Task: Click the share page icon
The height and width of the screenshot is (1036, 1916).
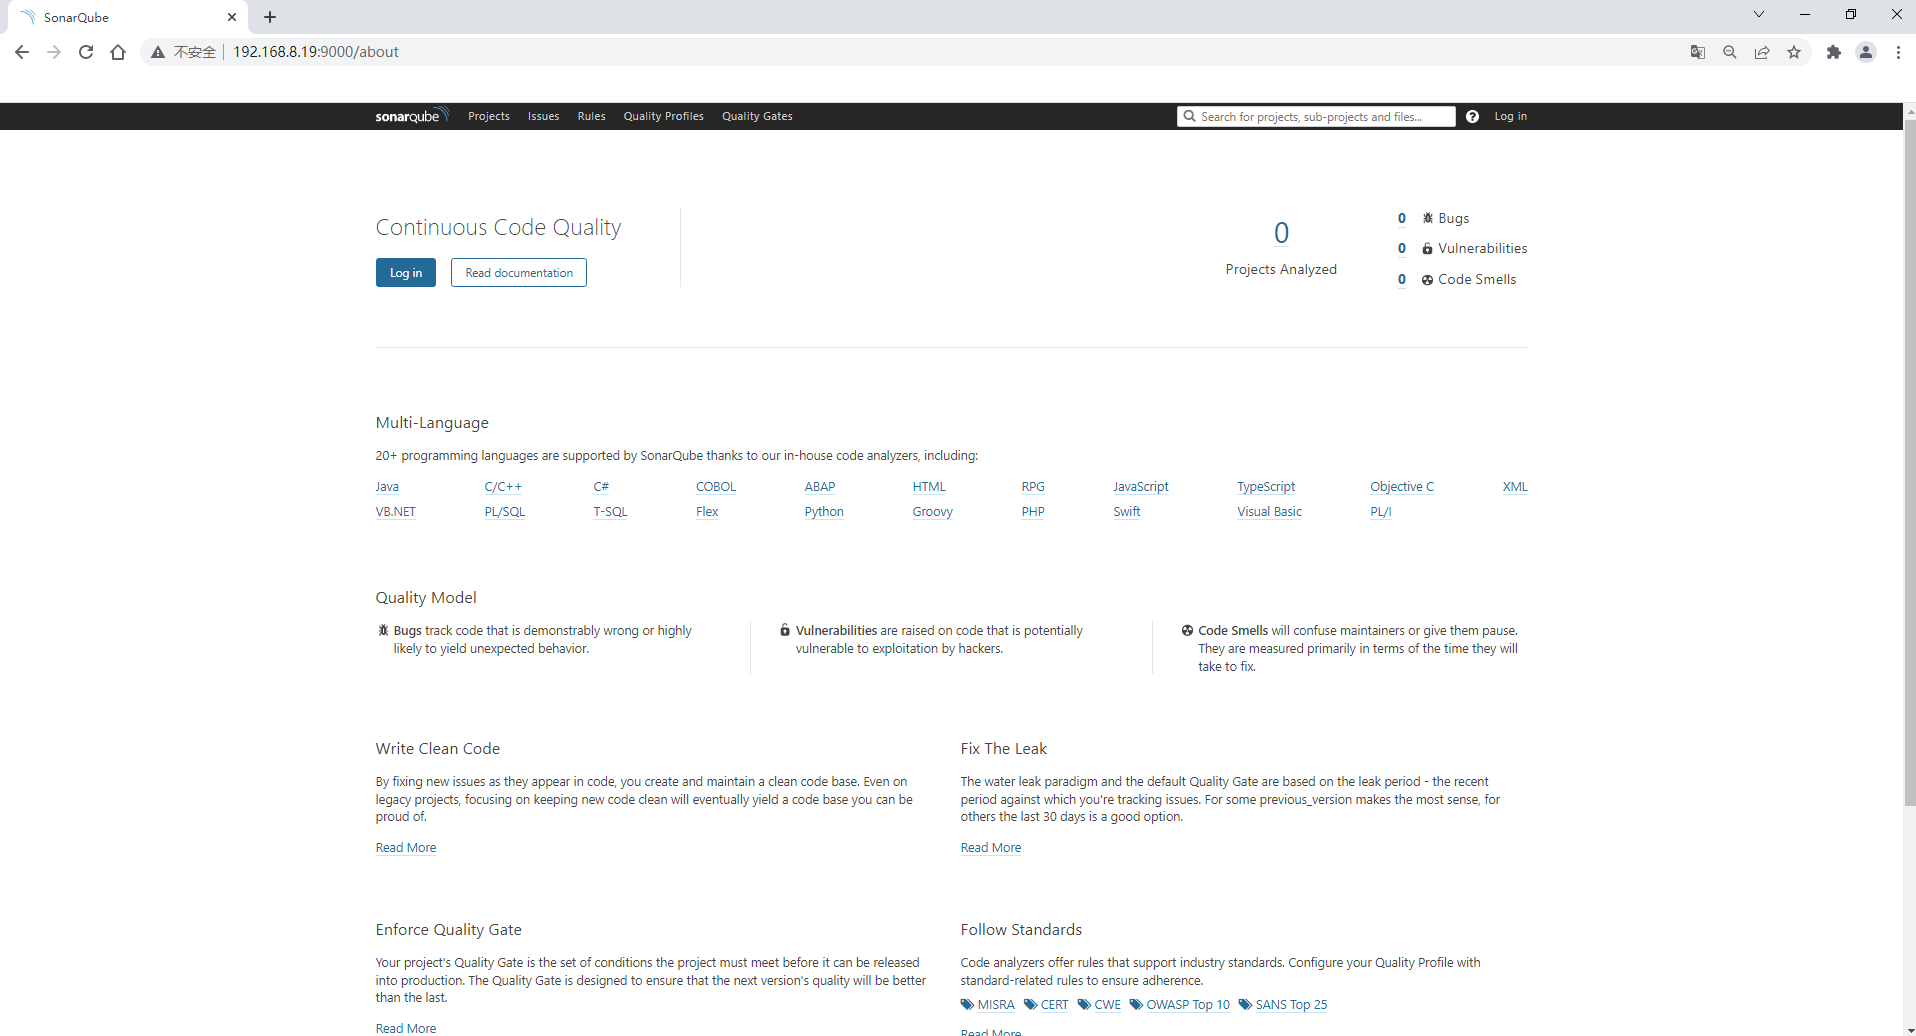Action: 1762,52
